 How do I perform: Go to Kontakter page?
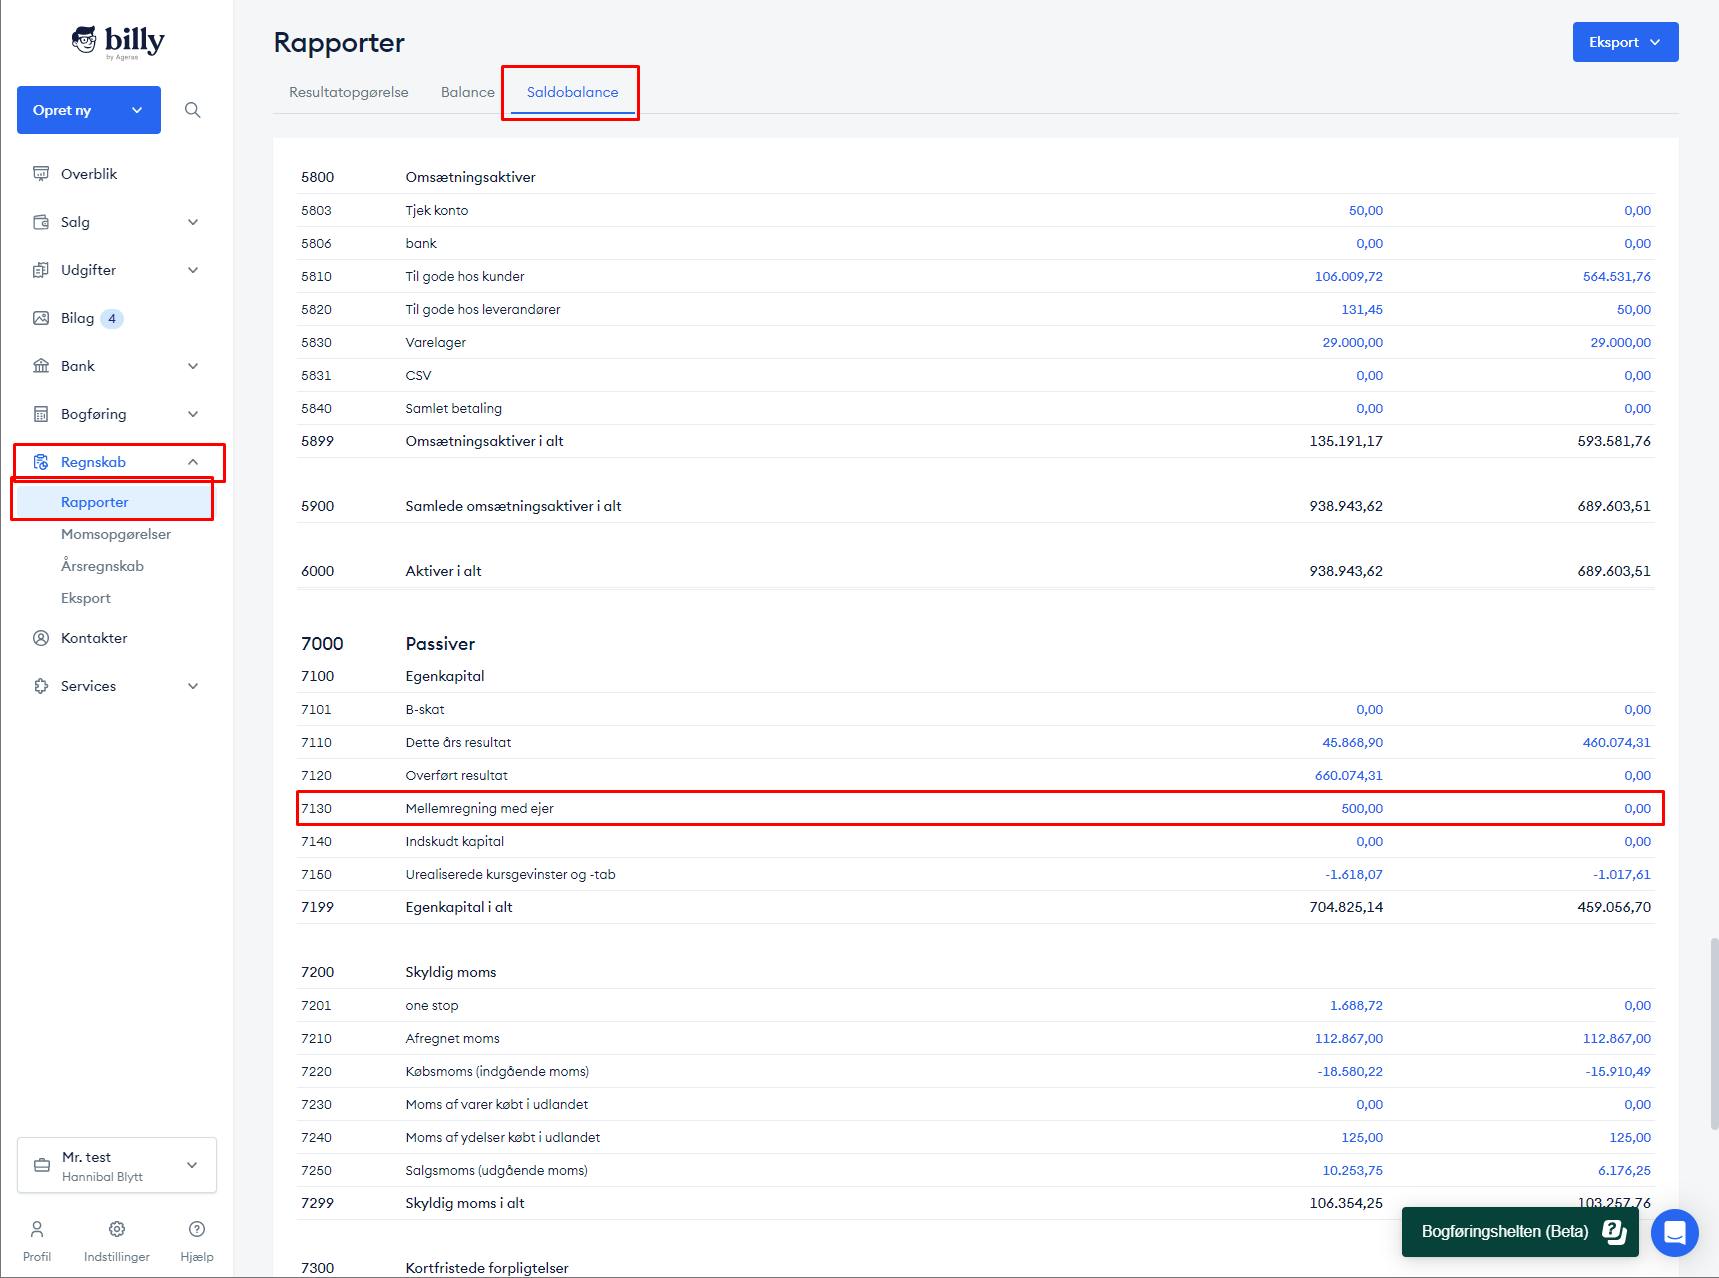coord(94,638)
